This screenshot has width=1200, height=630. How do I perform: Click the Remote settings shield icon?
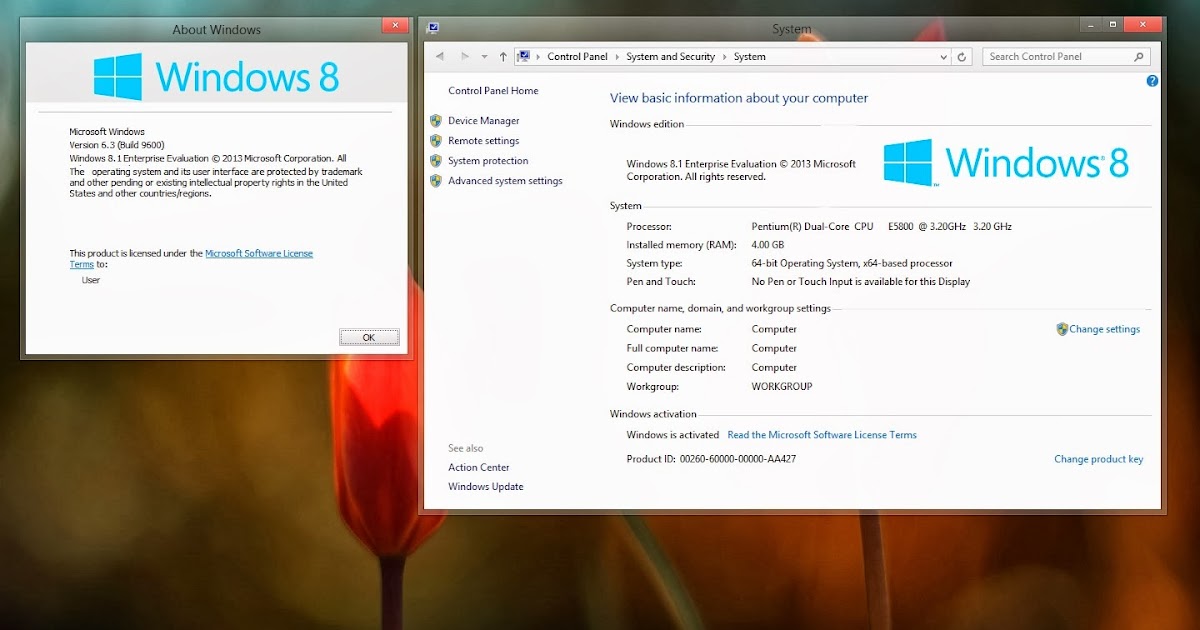[x=436, y=140]
